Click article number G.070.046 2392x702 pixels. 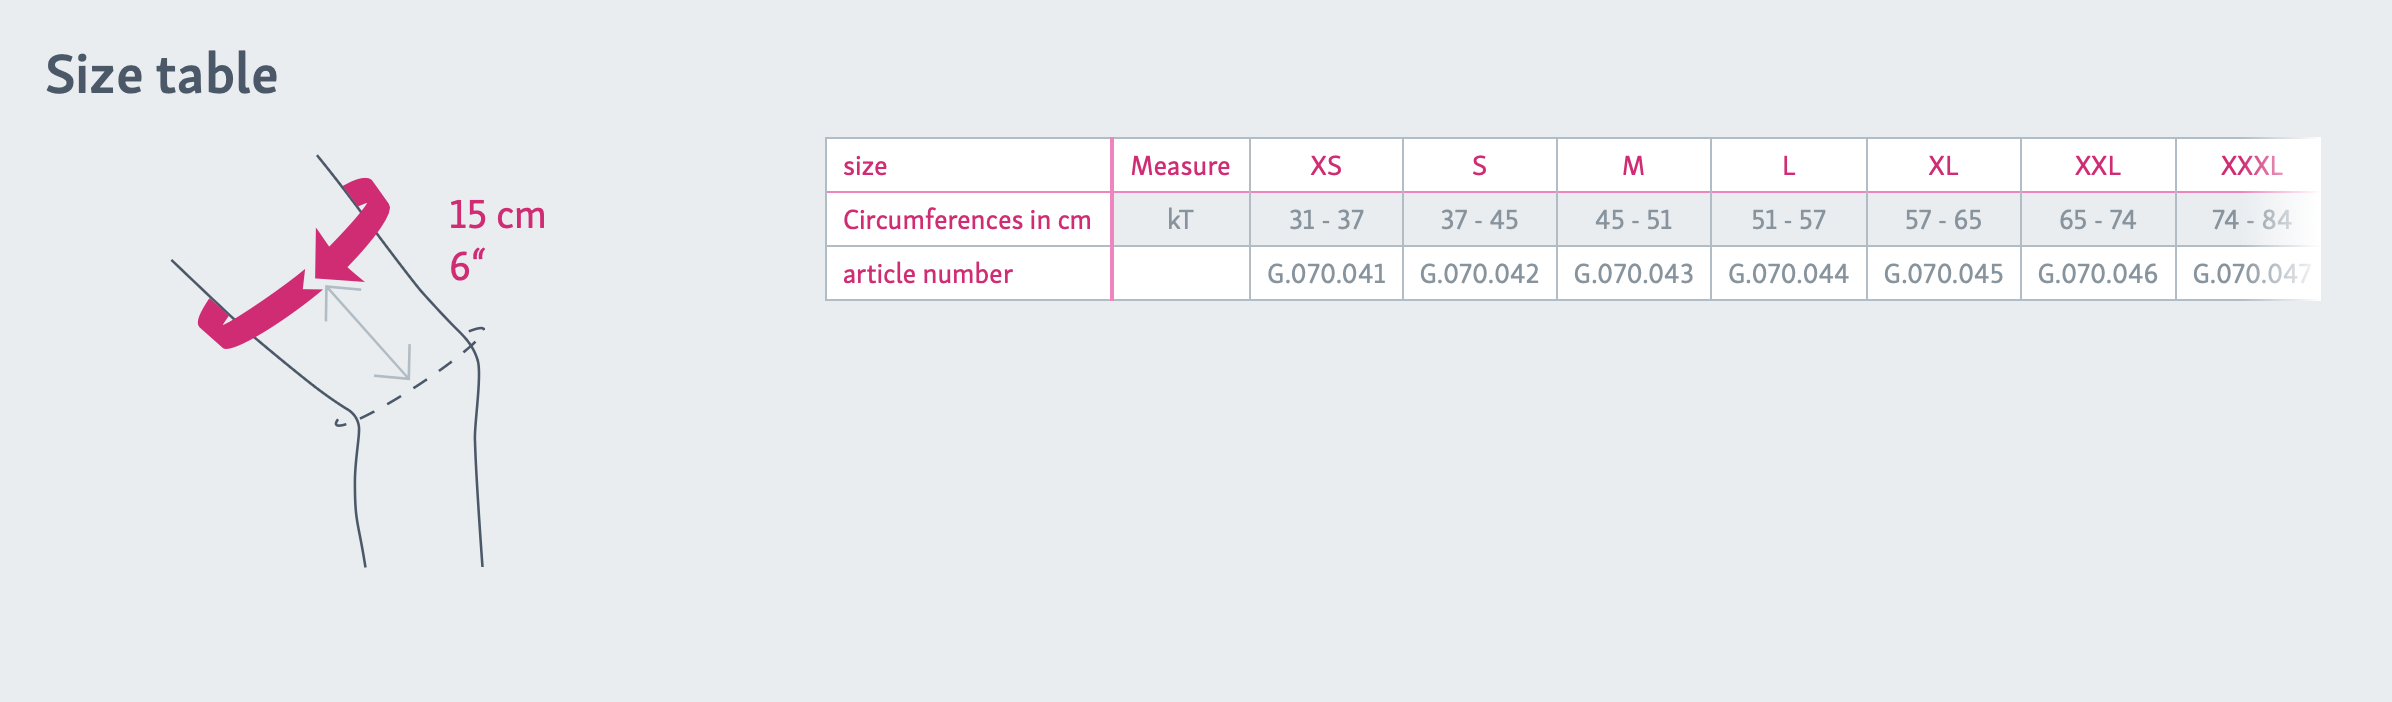(x=2097, y=274)
